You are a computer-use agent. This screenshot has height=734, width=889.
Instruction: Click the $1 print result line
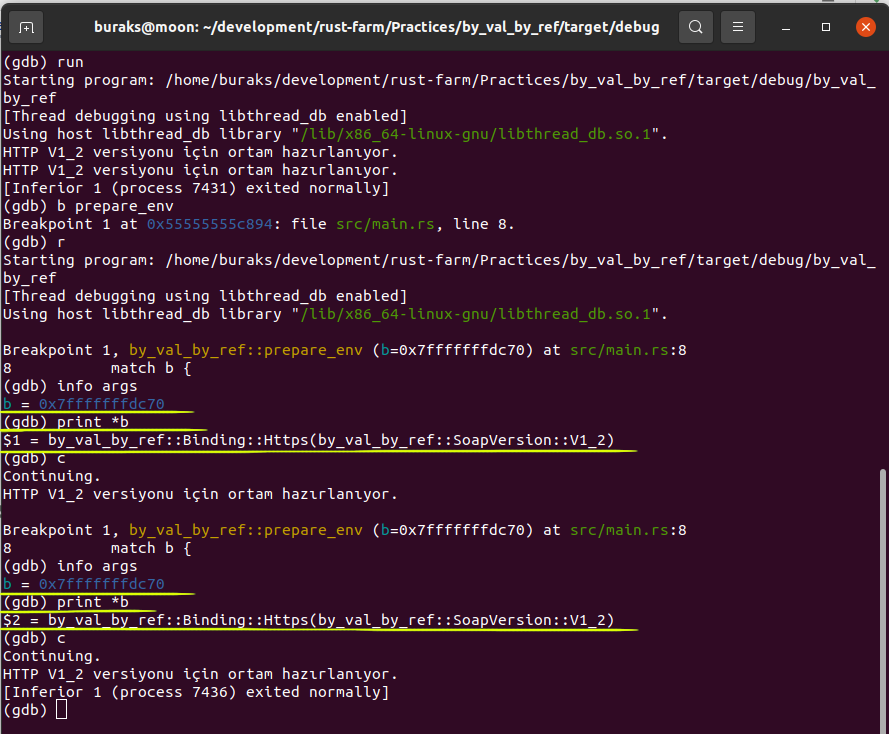tap(308, 440)
